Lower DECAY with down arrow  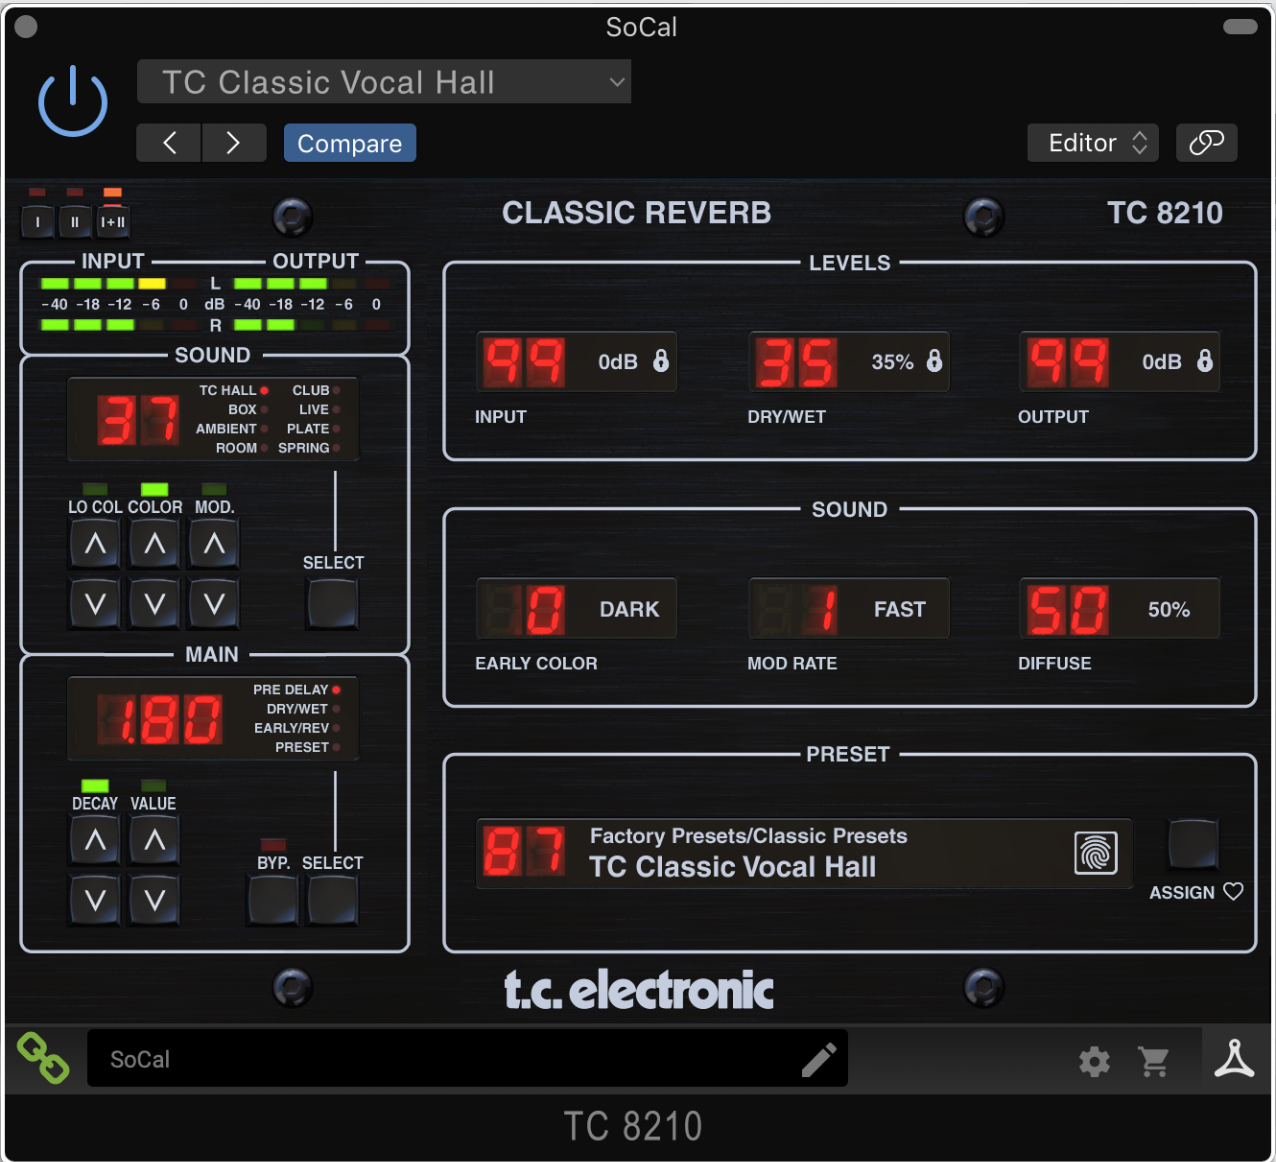coord(95,900)
